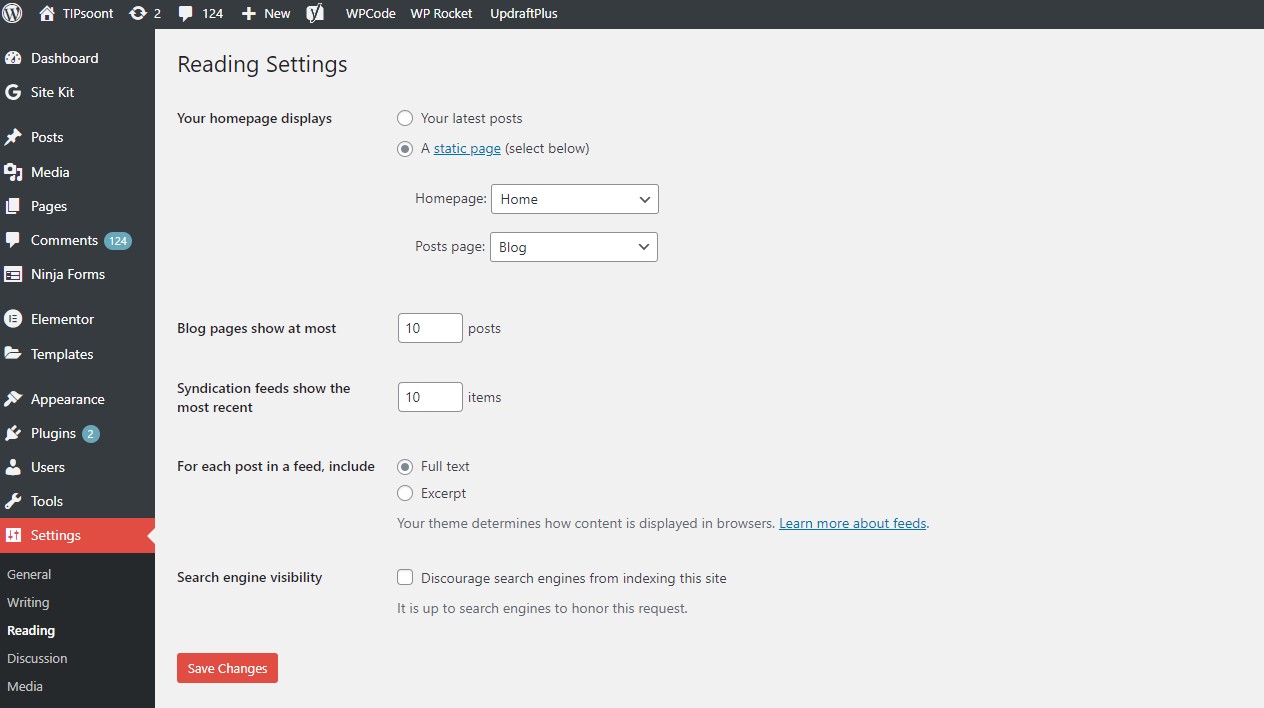The width and height of the screenshot is (1264, 708).
Task: Open the Yoast SEO icon in admin bar
Action: pyautogui.click(x=315, y=14)
